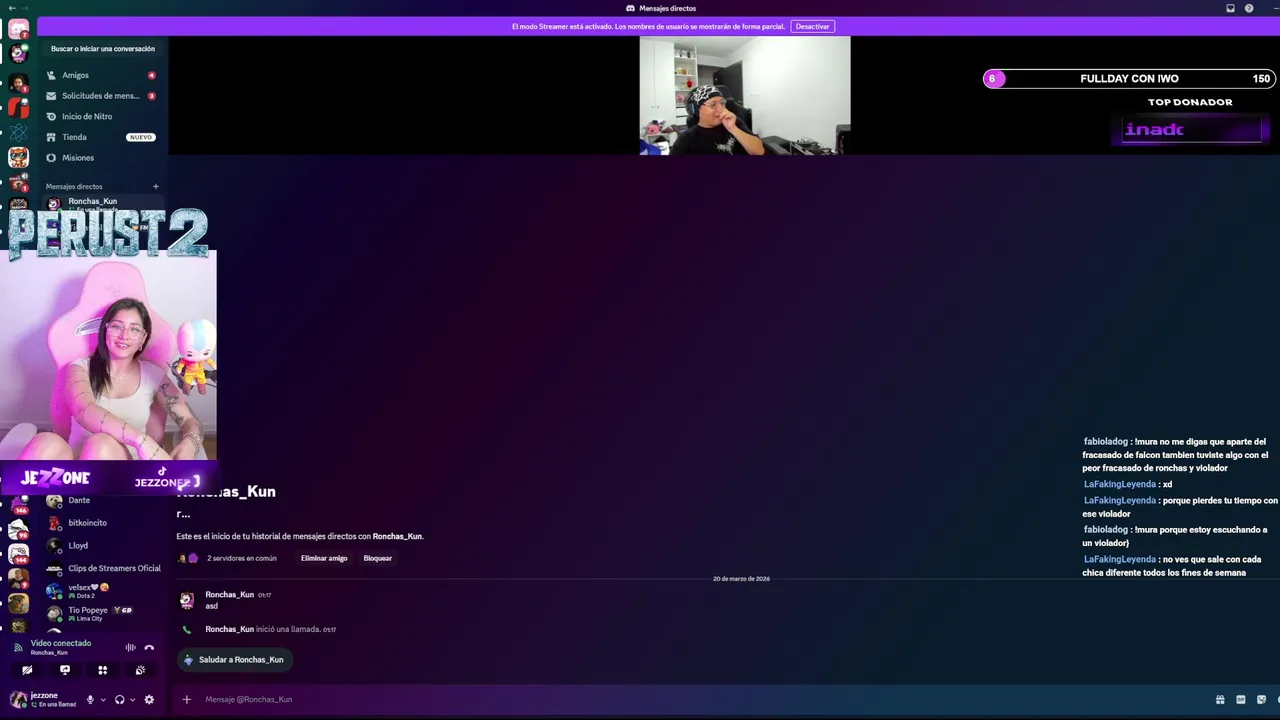
Task: Open Ronchas_Kun direct message in list
Action: (x=101, y=203)
